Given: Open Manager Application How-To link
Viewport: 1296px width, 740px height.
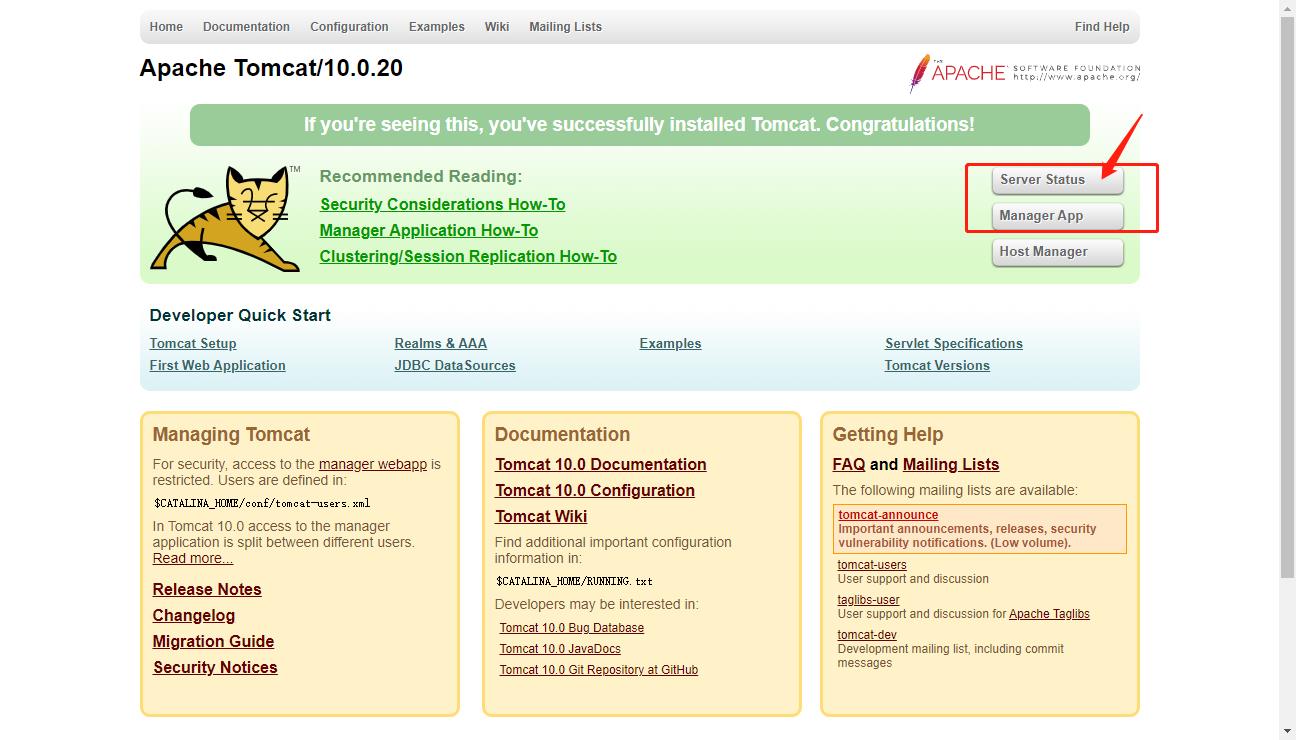Looking at the screenshot, I should click(429, 230).
